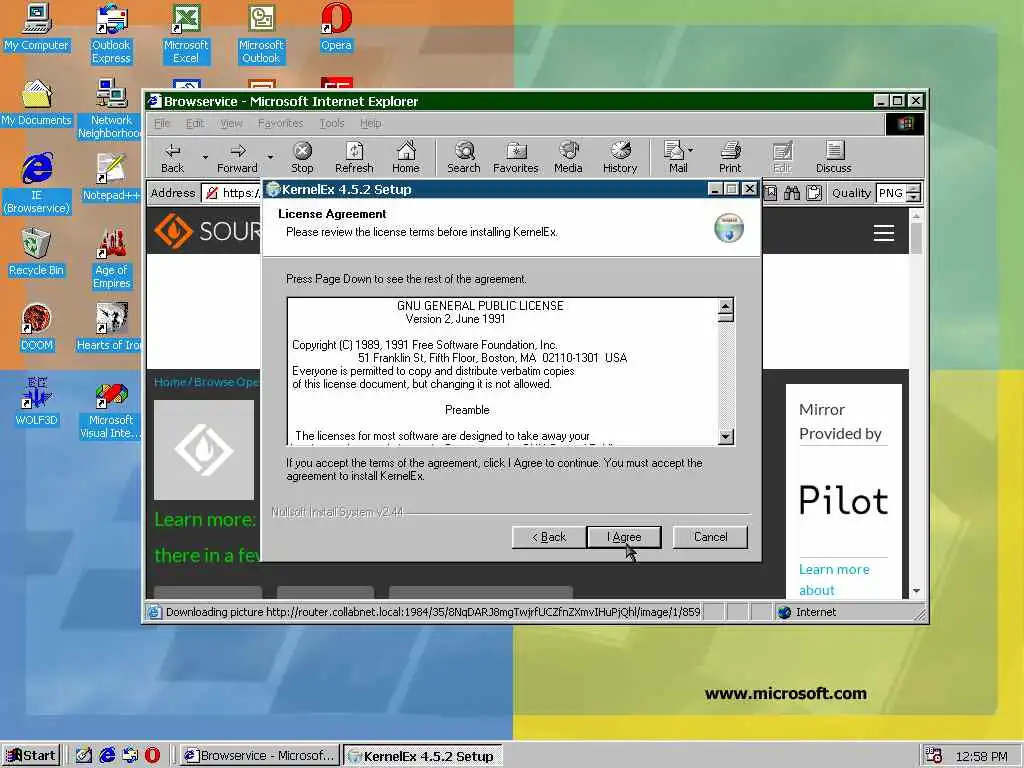Image resolution: width=1024 pixels, height=768 pixels.
Task: Launch Opera from quick launch bar
Action: [152, 756]
